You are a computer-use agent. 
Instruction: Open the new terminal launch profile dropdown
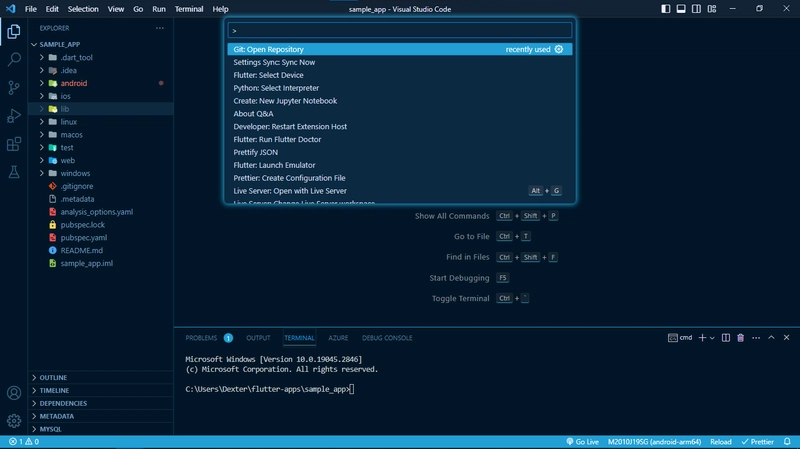coord(713,338)
